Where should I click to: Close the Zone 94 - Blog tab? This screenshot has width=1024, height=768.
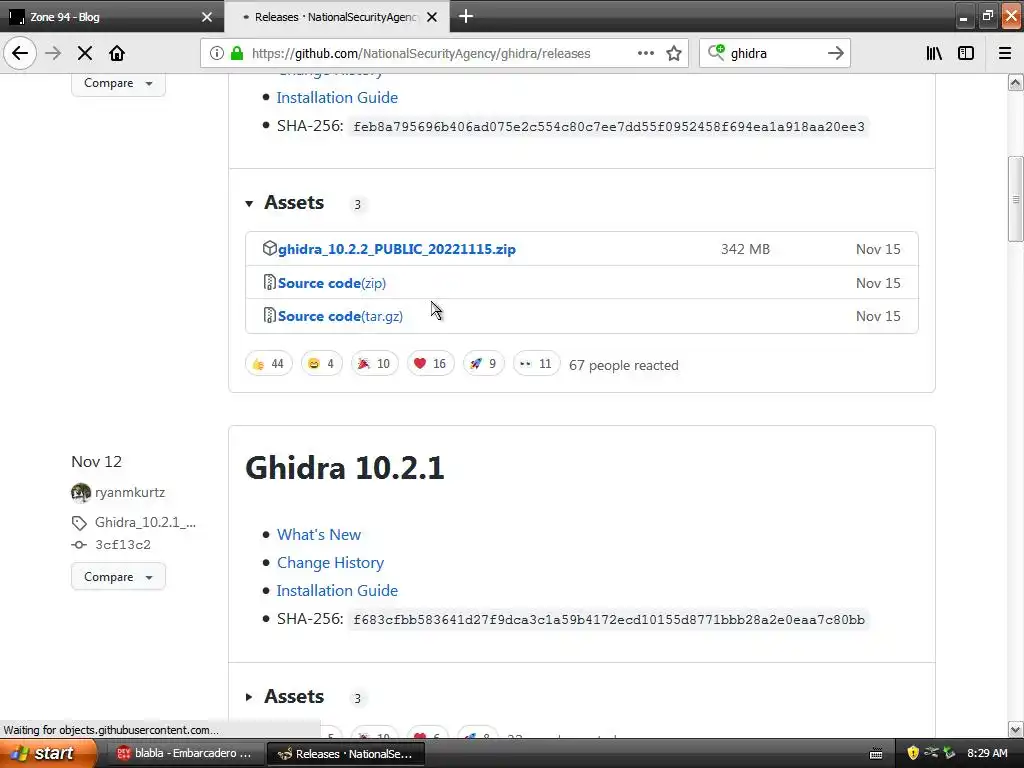[207, 17]
